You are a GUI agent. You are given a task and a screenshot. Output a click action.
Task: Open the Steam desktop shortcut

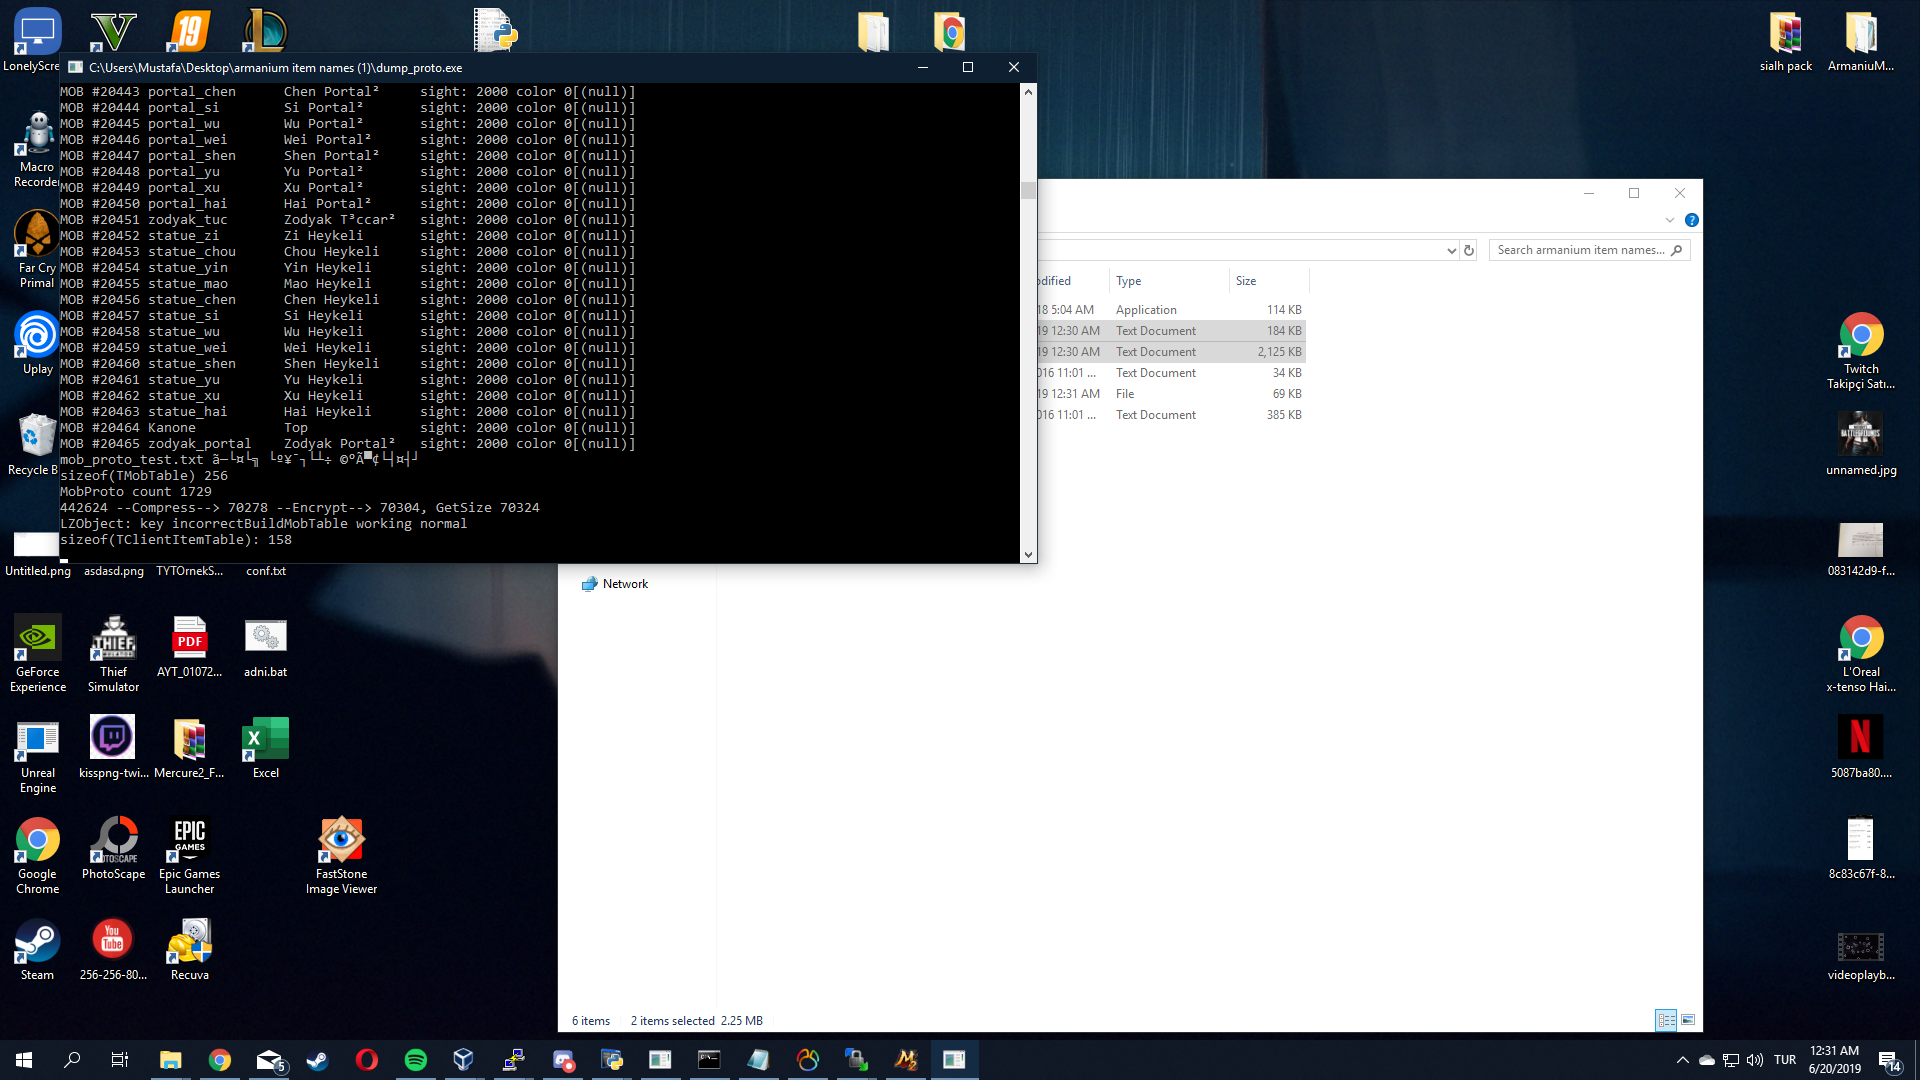(37, 950)
